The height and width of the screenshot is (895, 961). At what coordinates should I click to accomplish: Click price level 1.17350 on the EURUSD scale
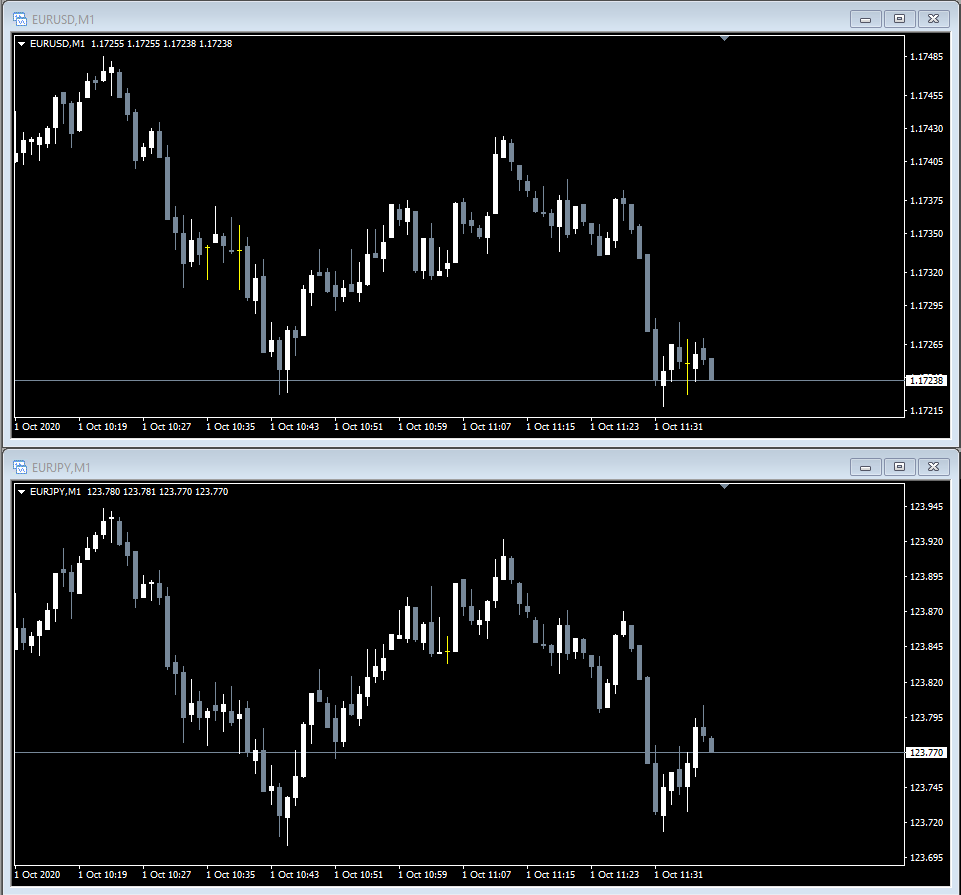(926, 234)
